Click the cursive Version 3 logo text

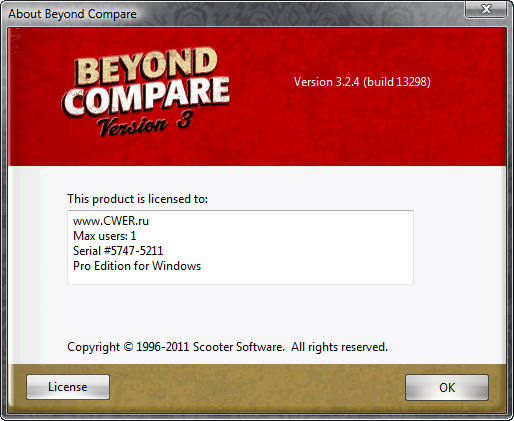coord(145,124)
